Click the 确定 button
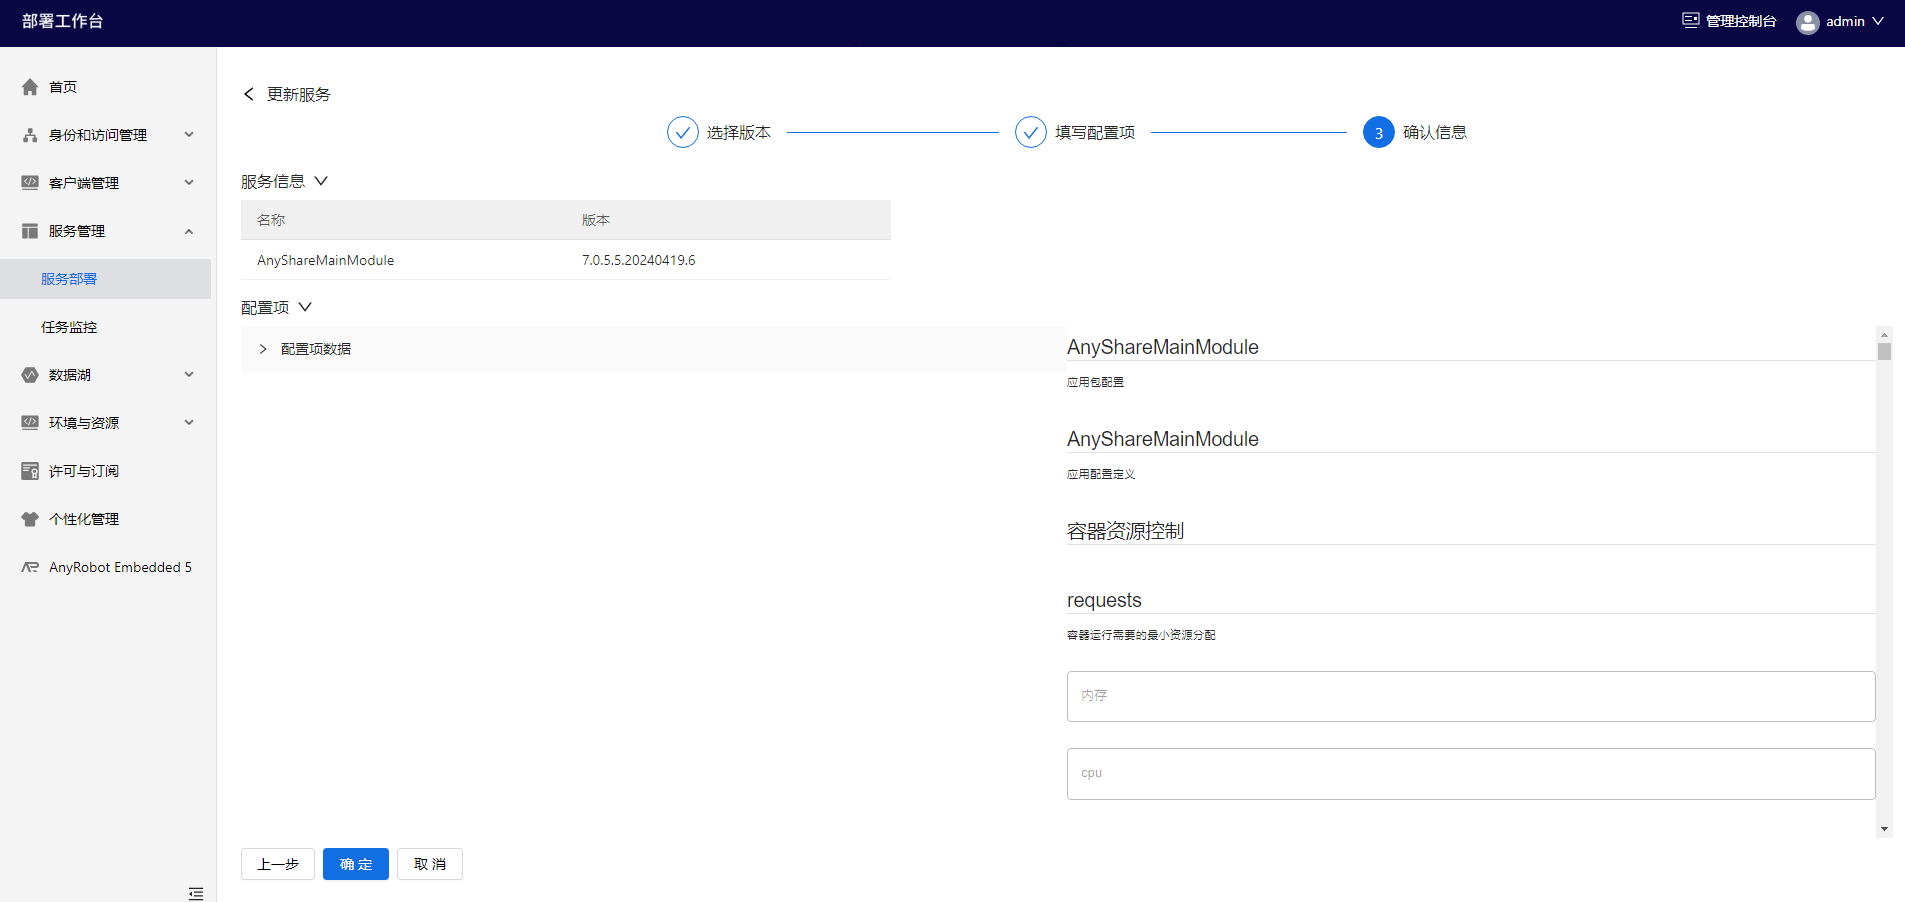 pyautogui.click(x=356, y=864)
